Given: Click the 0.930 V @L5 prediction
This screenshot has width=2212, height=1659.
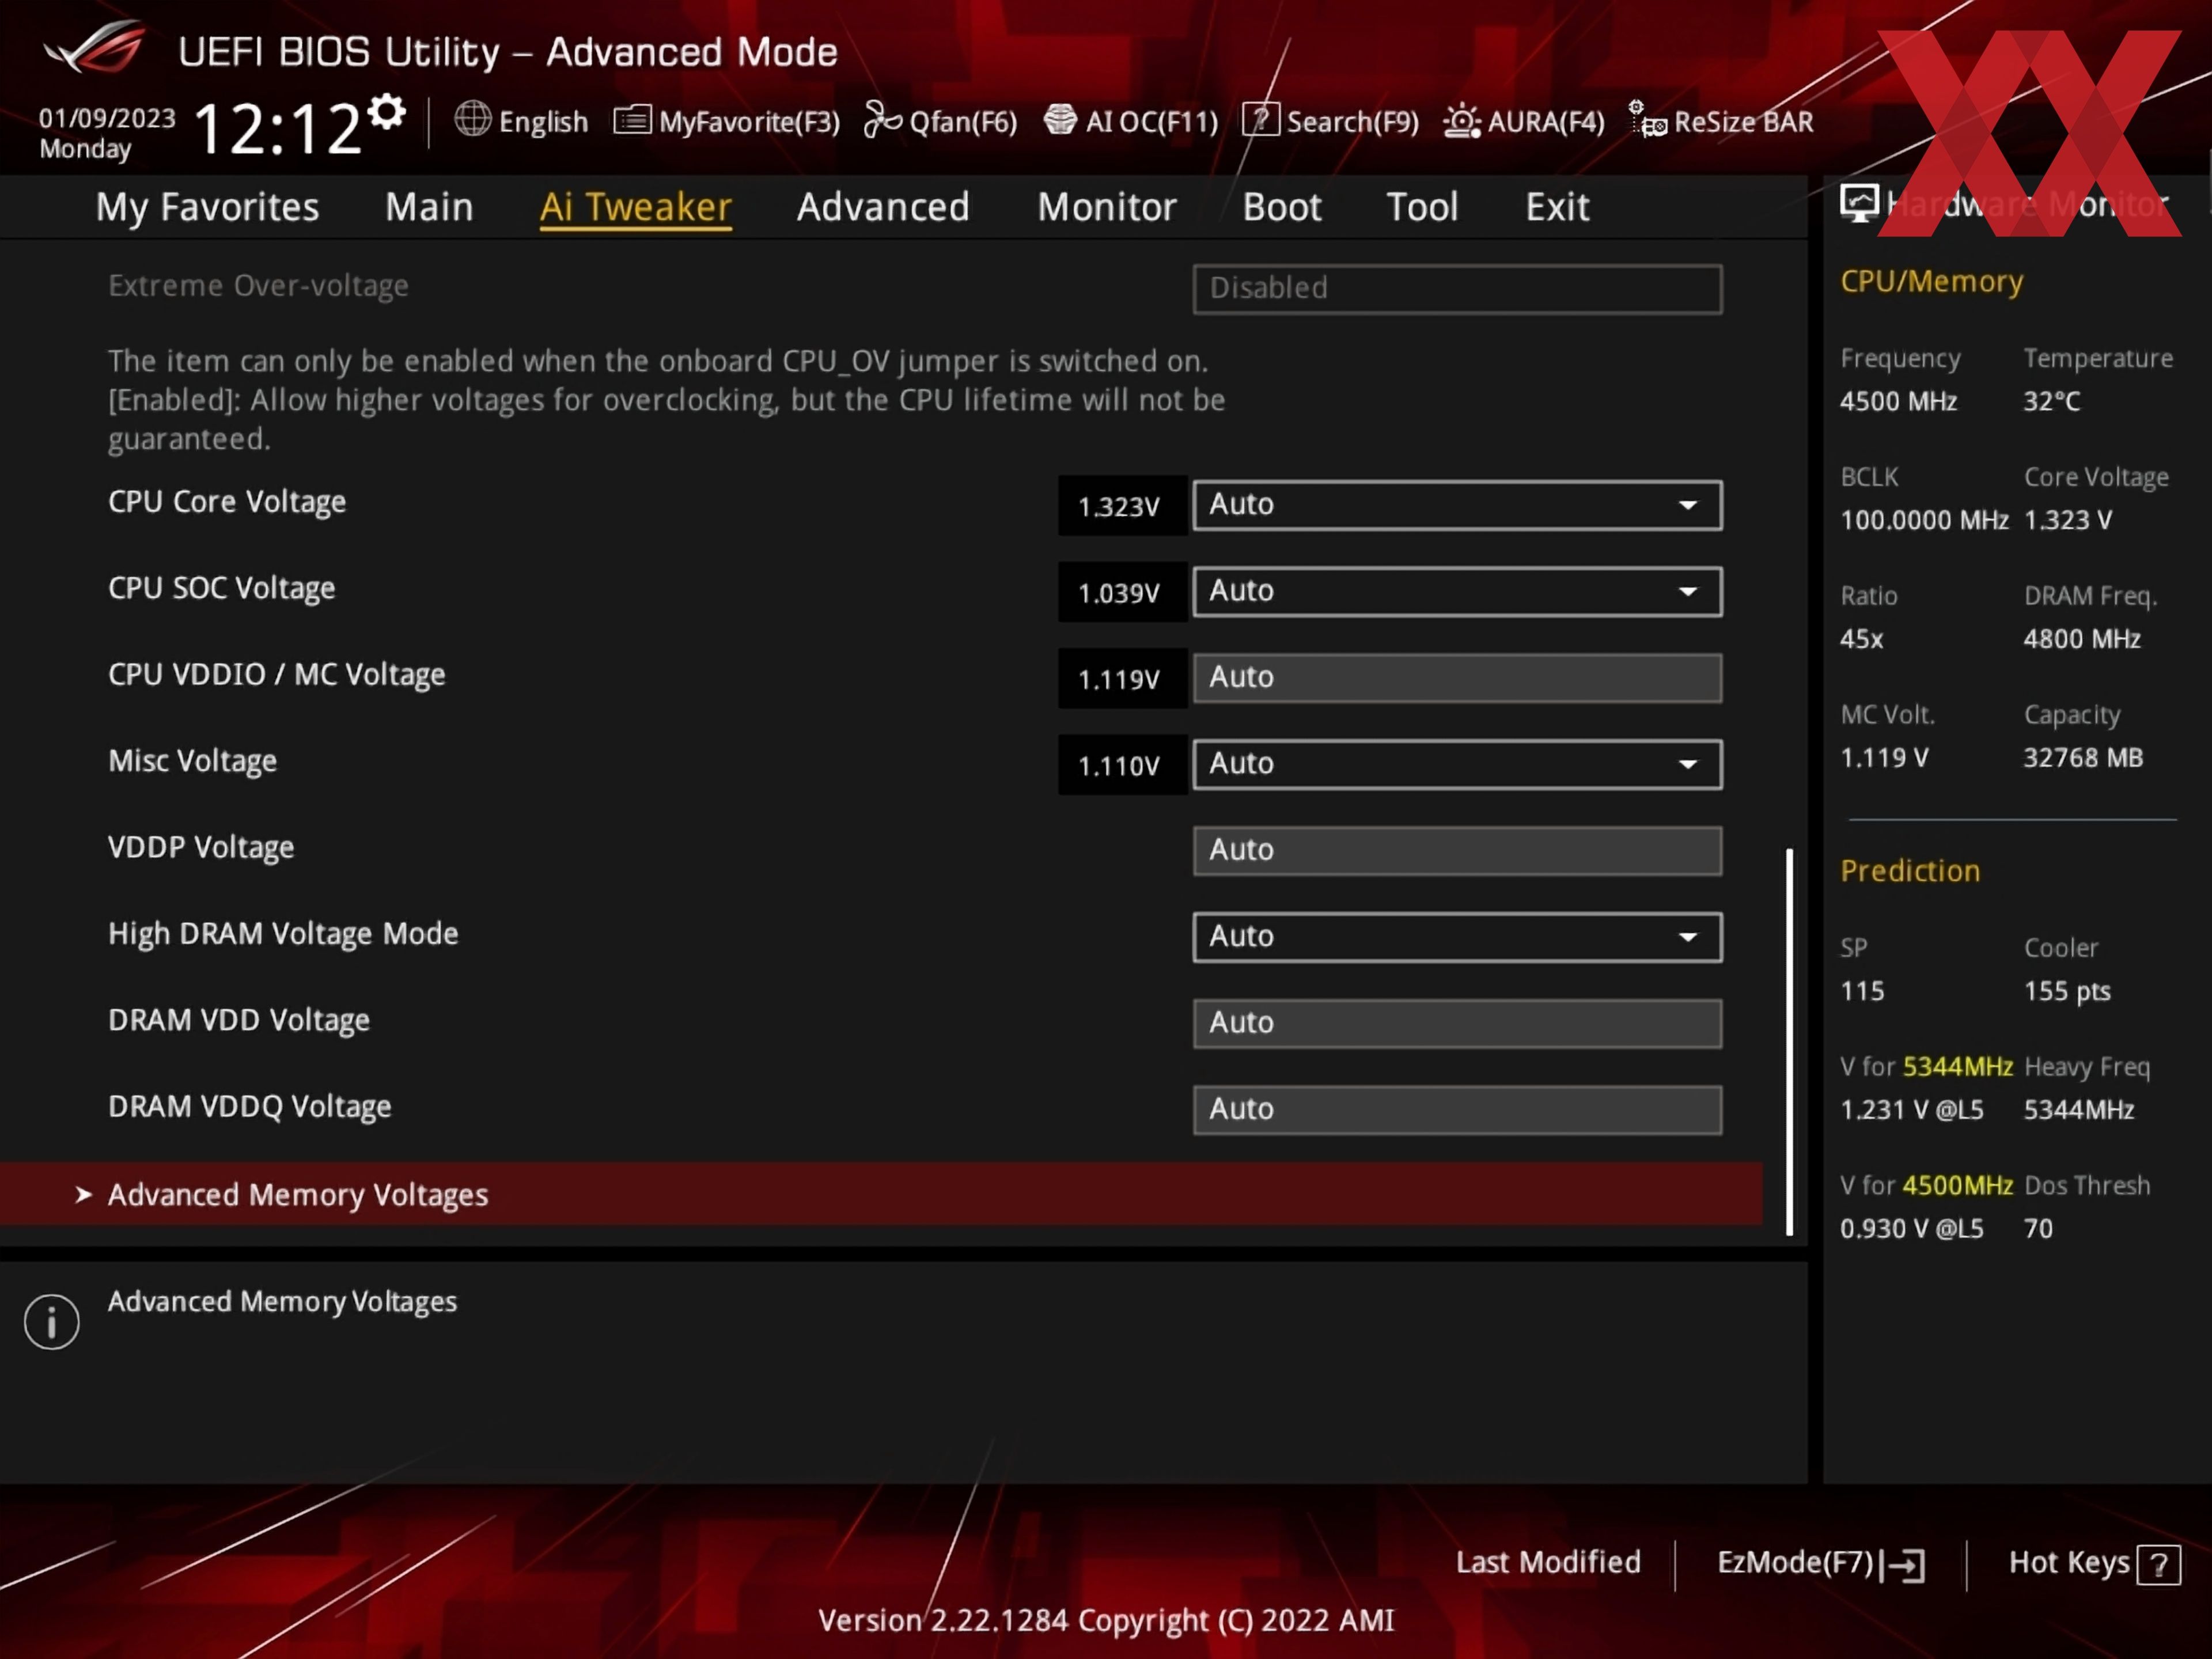Looking at the screenshot, I should [1911, 1229].
